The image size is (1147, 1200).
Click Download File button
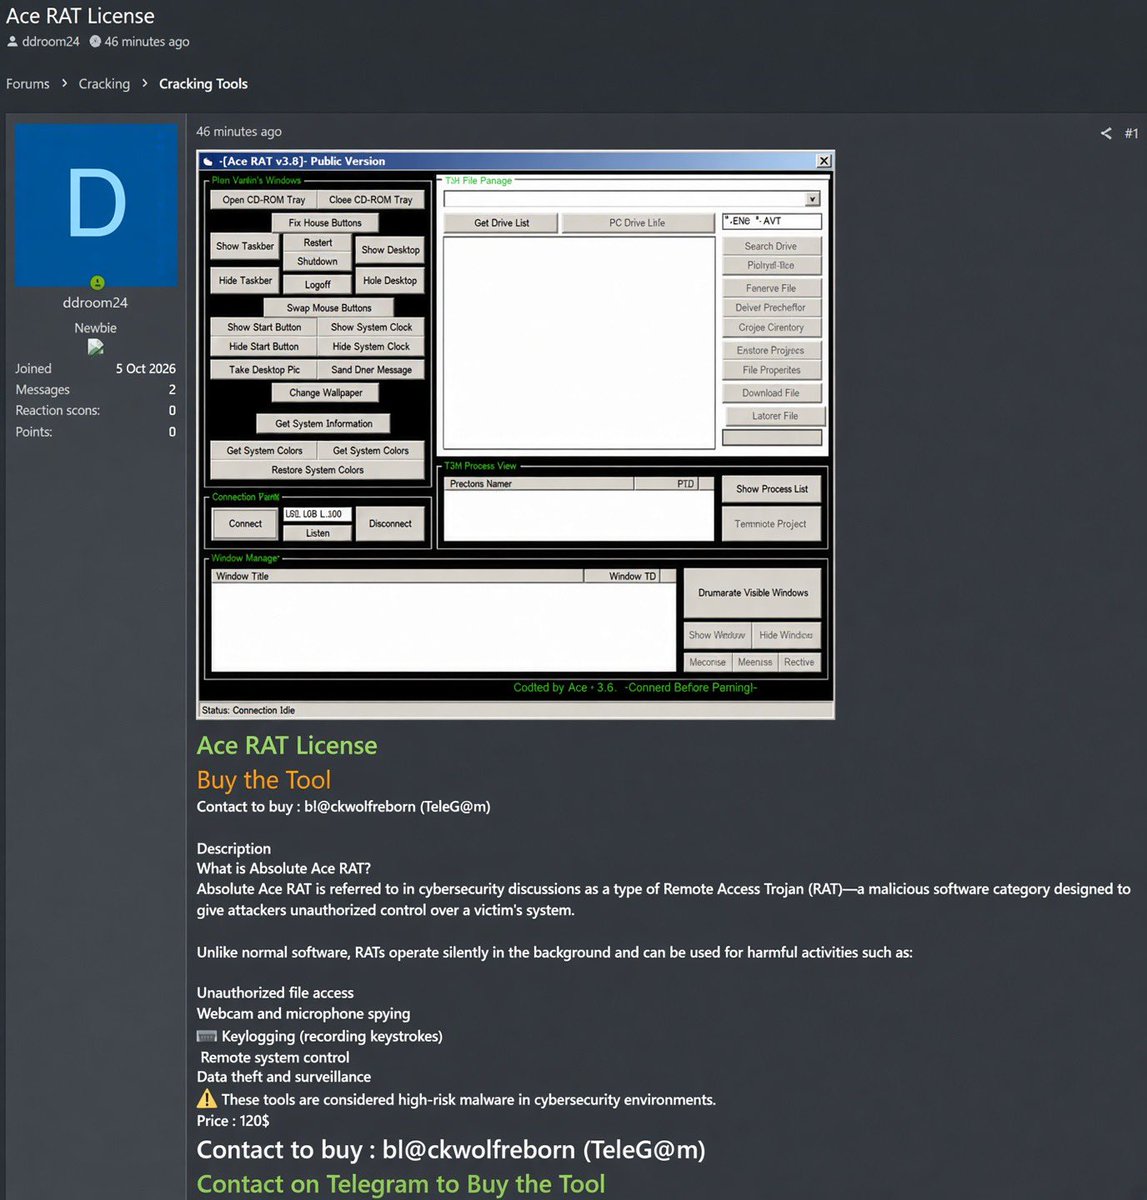pyautogui.click(x=771, y=393)
